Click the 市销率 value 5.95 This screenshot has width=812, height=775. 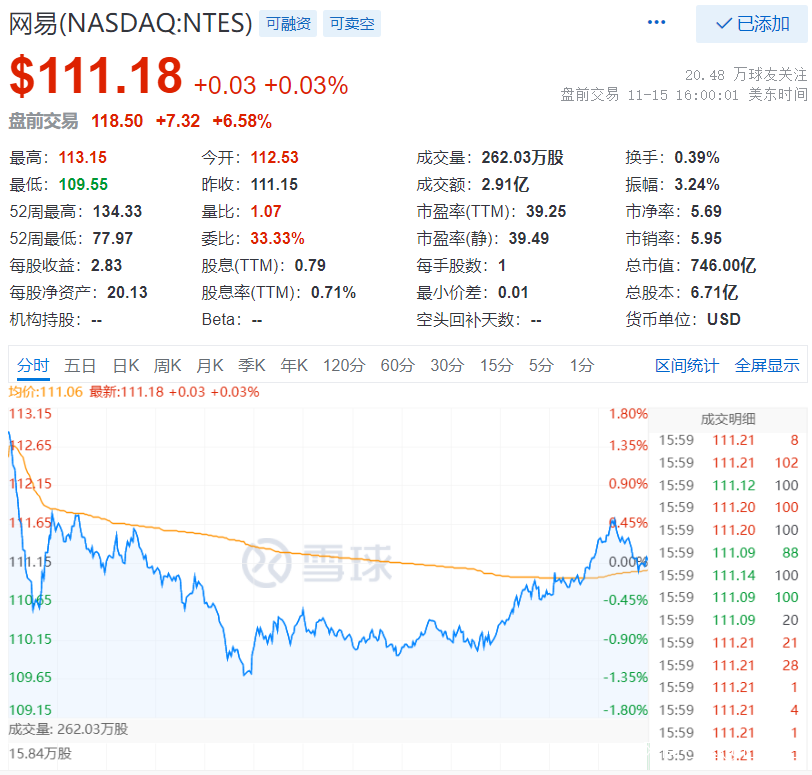[706, 238]
